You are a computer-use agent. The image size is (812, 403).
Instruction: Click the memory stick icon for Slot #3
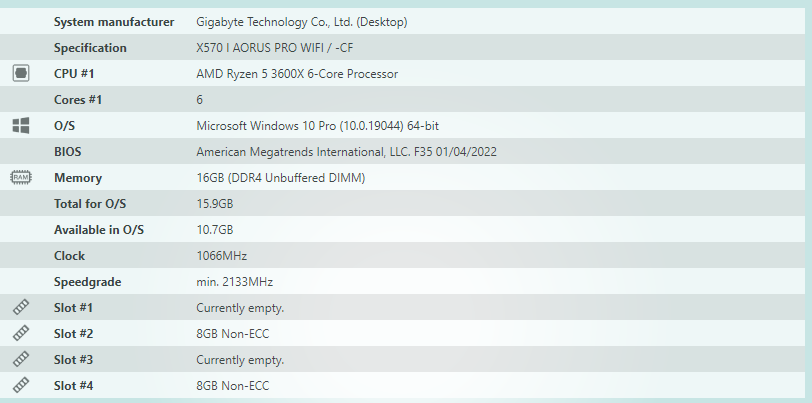21,359
